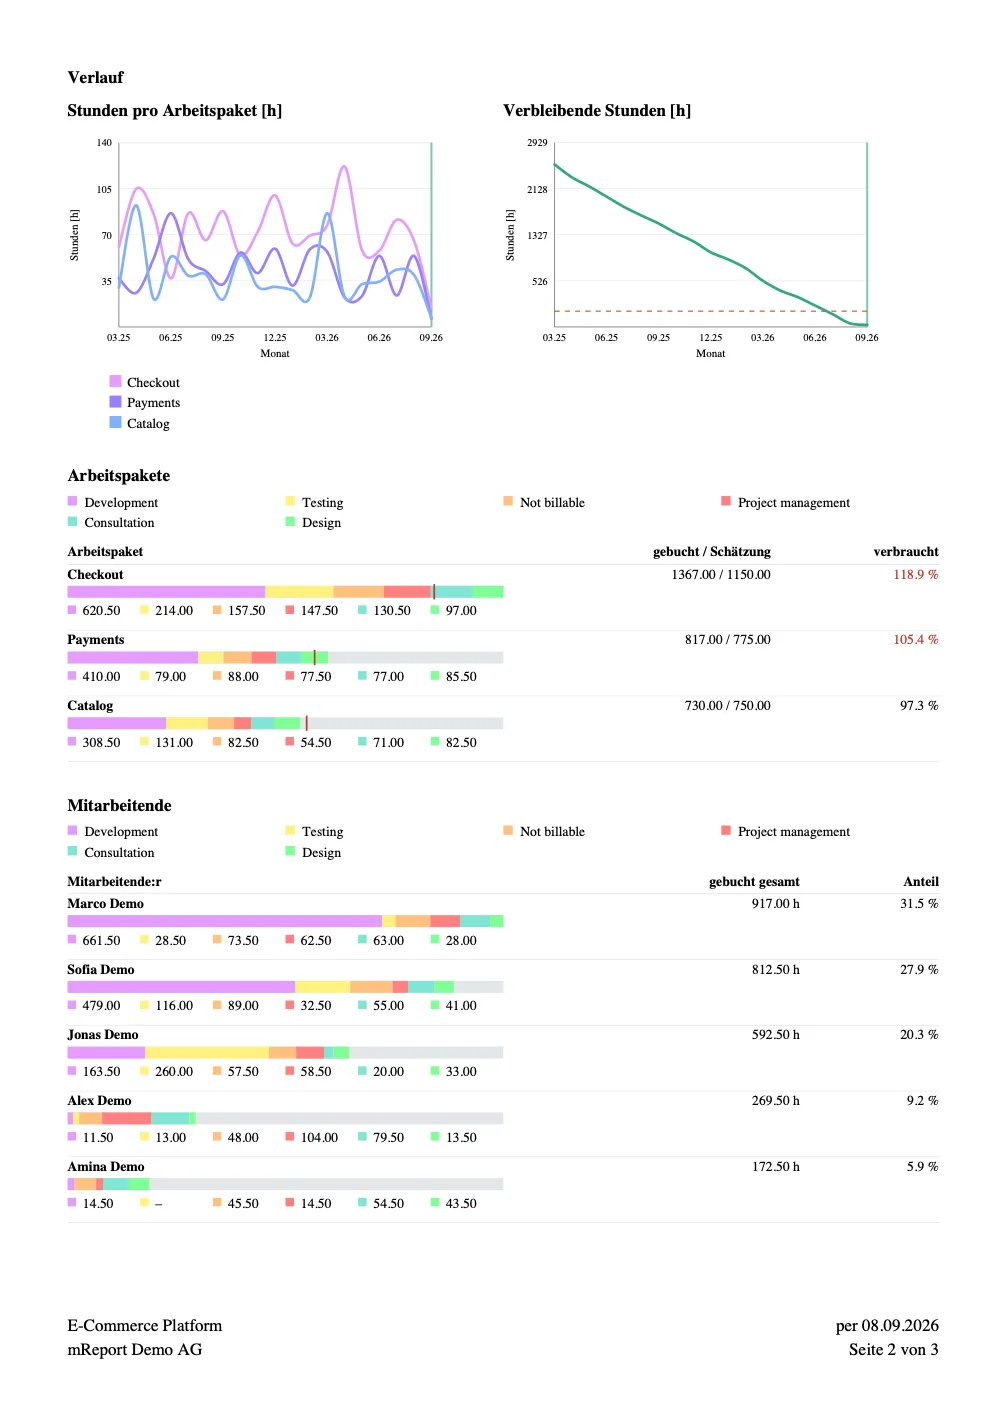Click the 'Jonas Demo' employee name
Image resolution: width=989 pixels, height=1423 pixels.
pyautogui.click(x=103, y=1034)
